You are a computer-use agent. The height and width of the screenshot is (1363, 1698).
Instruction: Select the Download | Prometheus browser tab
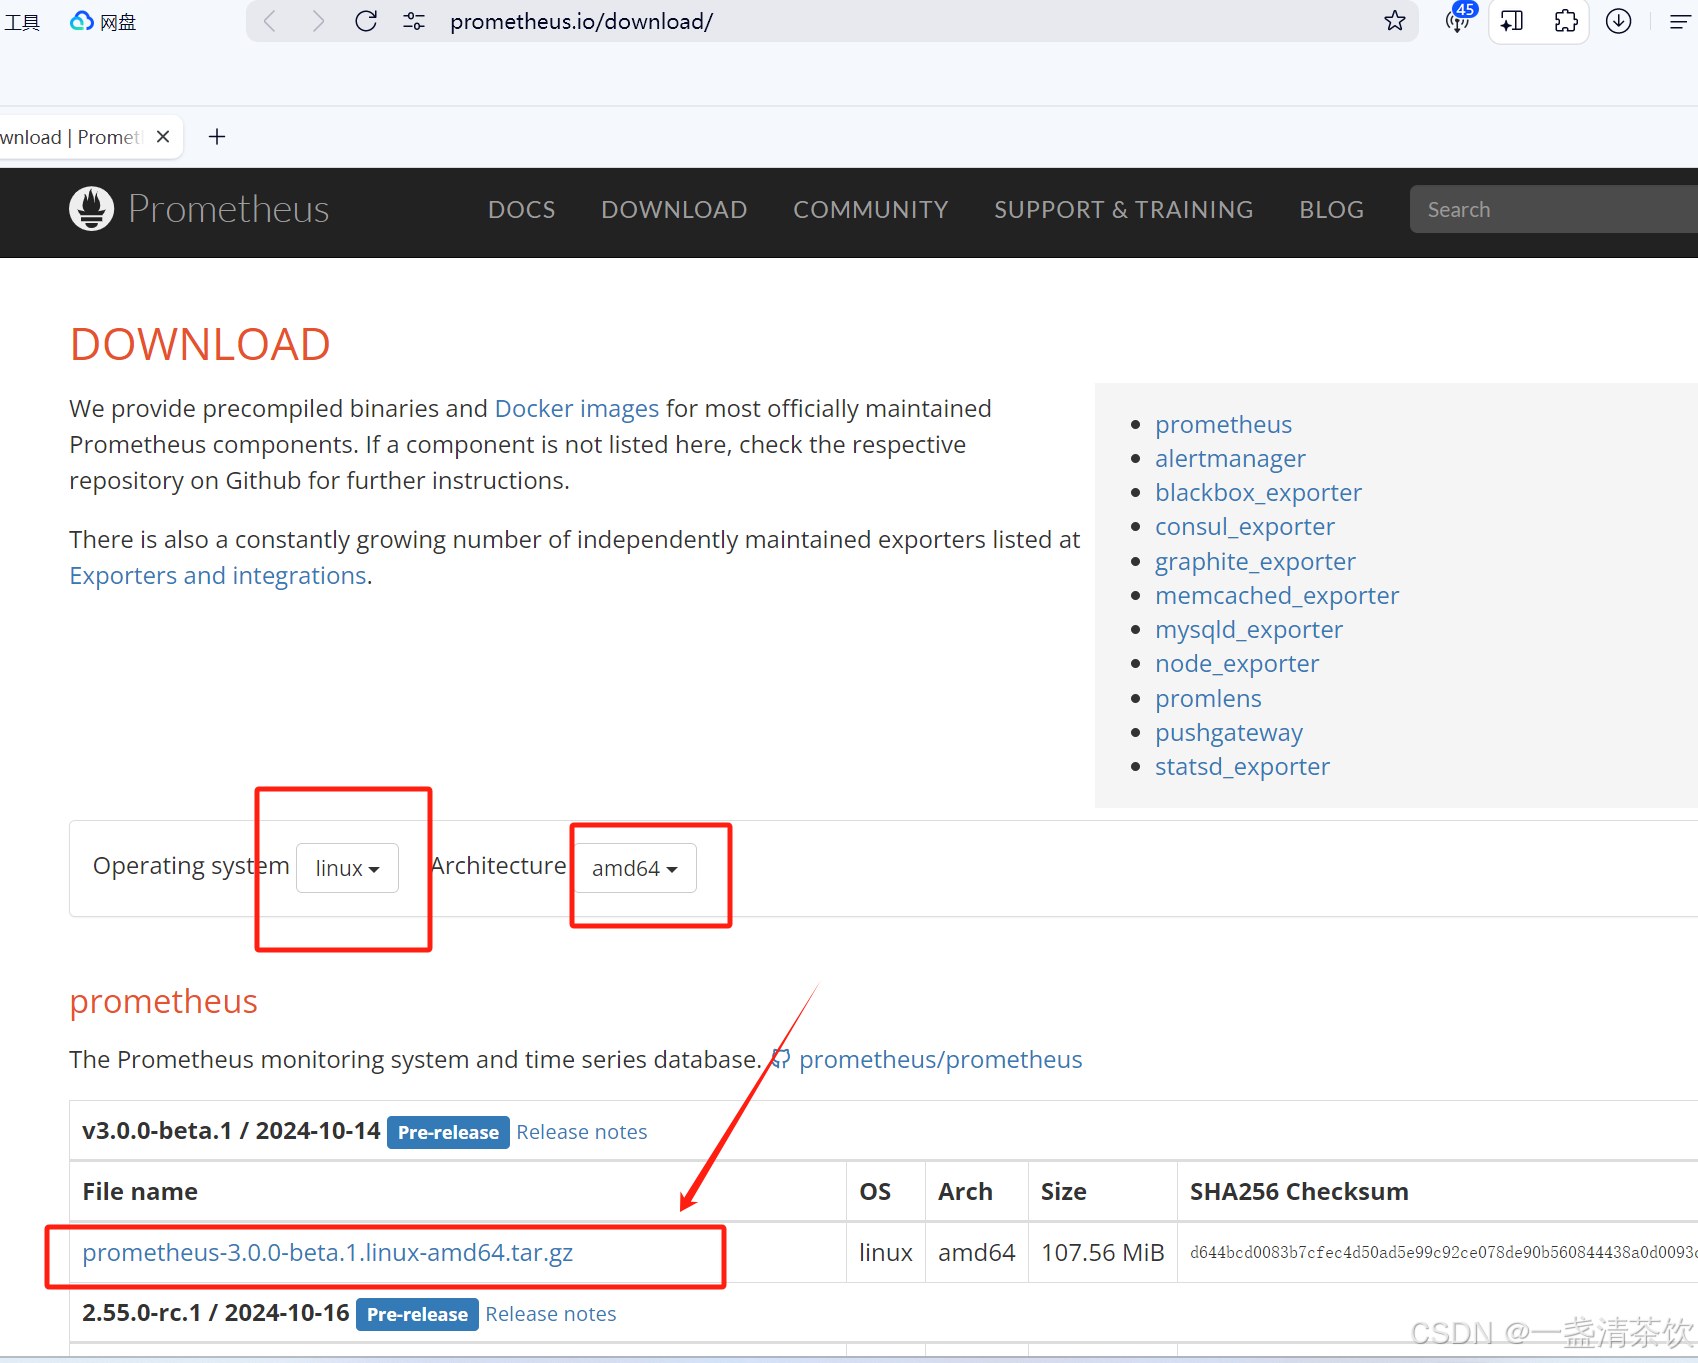click(72, 137)
